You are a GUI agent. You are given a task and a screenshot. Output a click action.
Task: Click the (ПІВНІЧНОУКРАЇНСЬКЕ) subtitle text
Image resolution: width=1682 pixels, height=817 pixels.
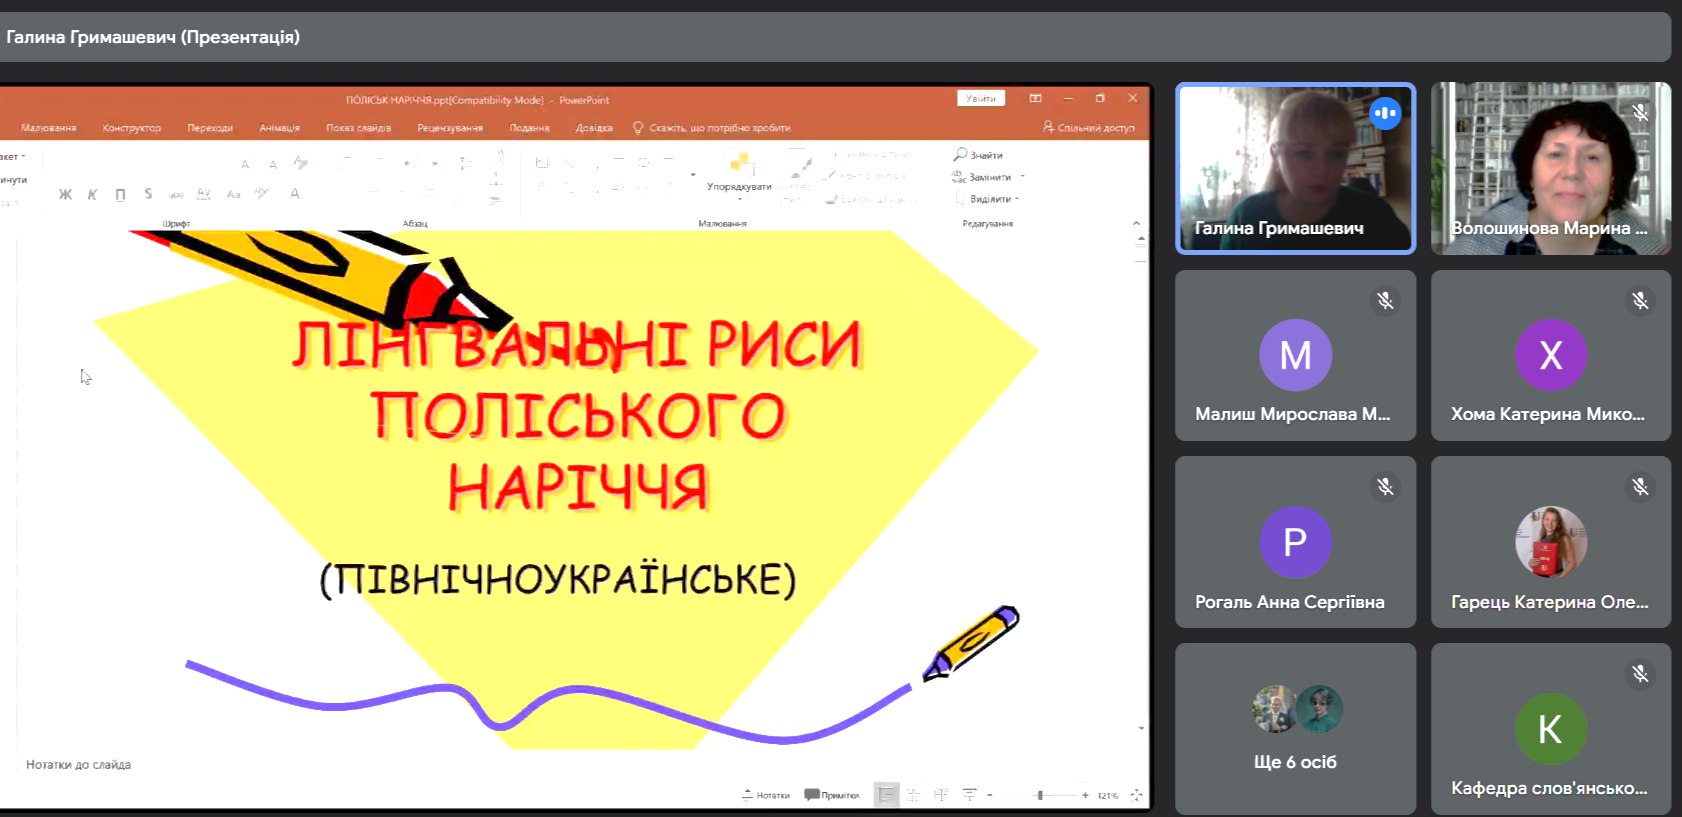(x=558, y=580)
